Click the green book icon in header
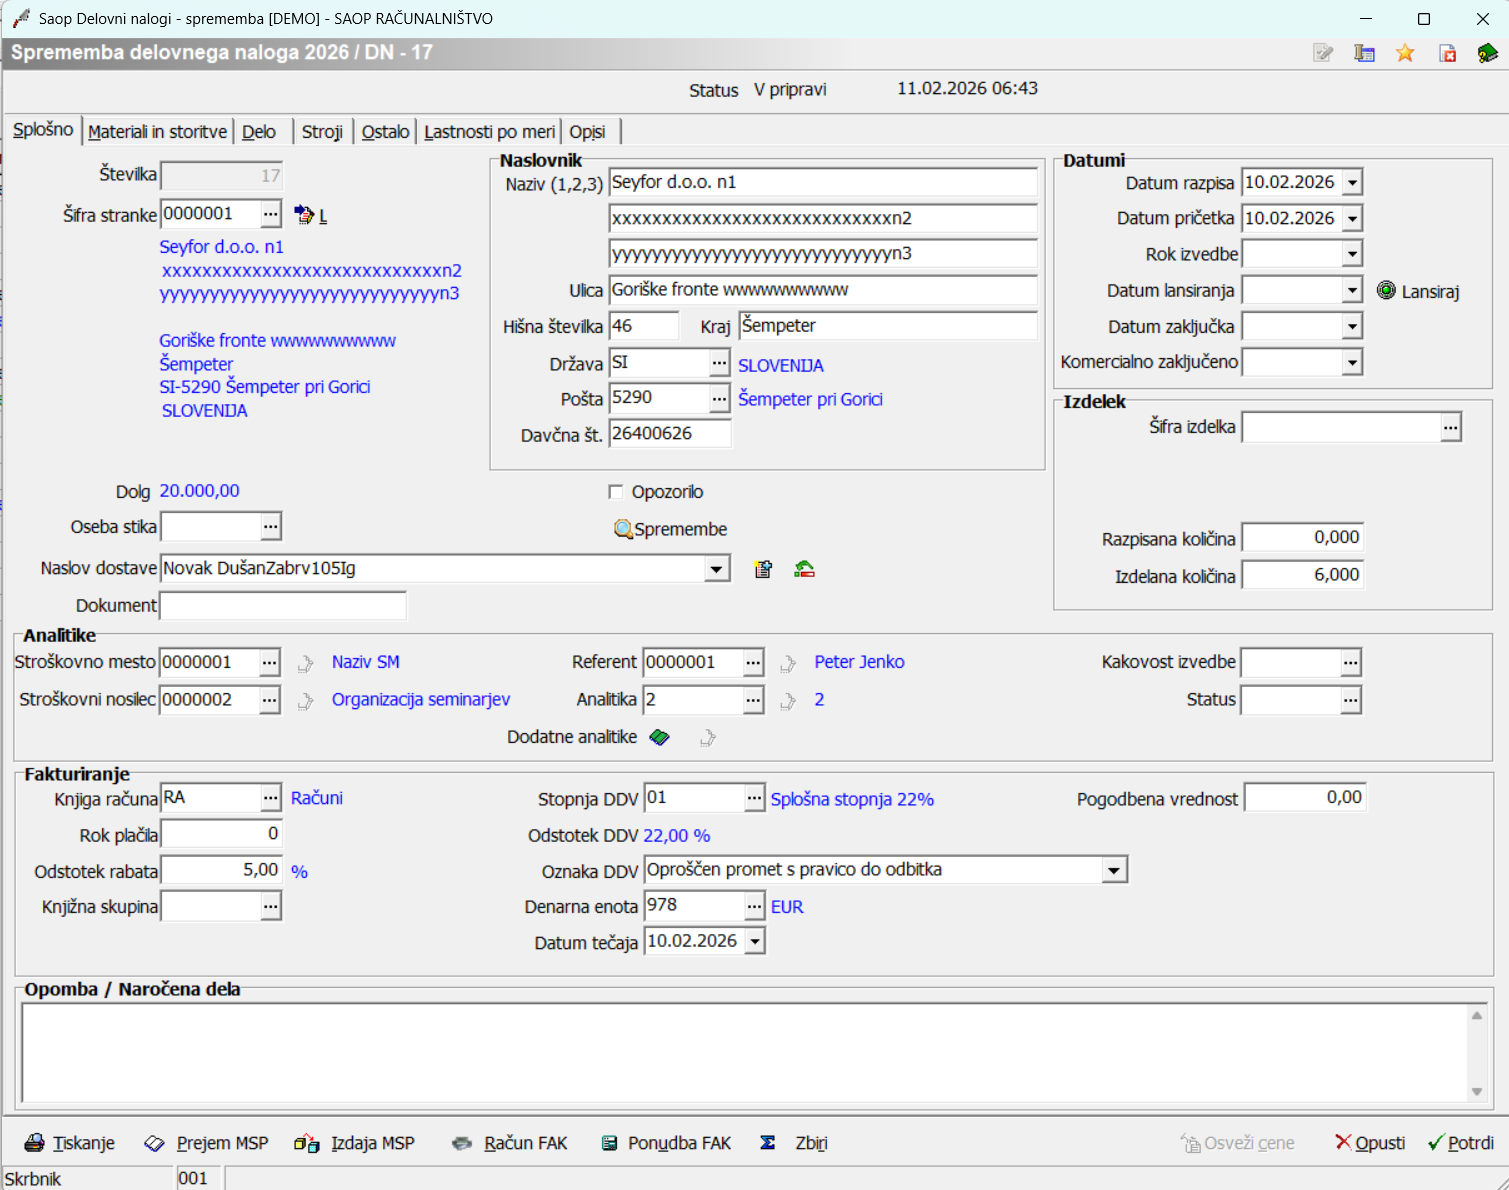The width and height of the screenshot is (1509, 1190). 1487,53
